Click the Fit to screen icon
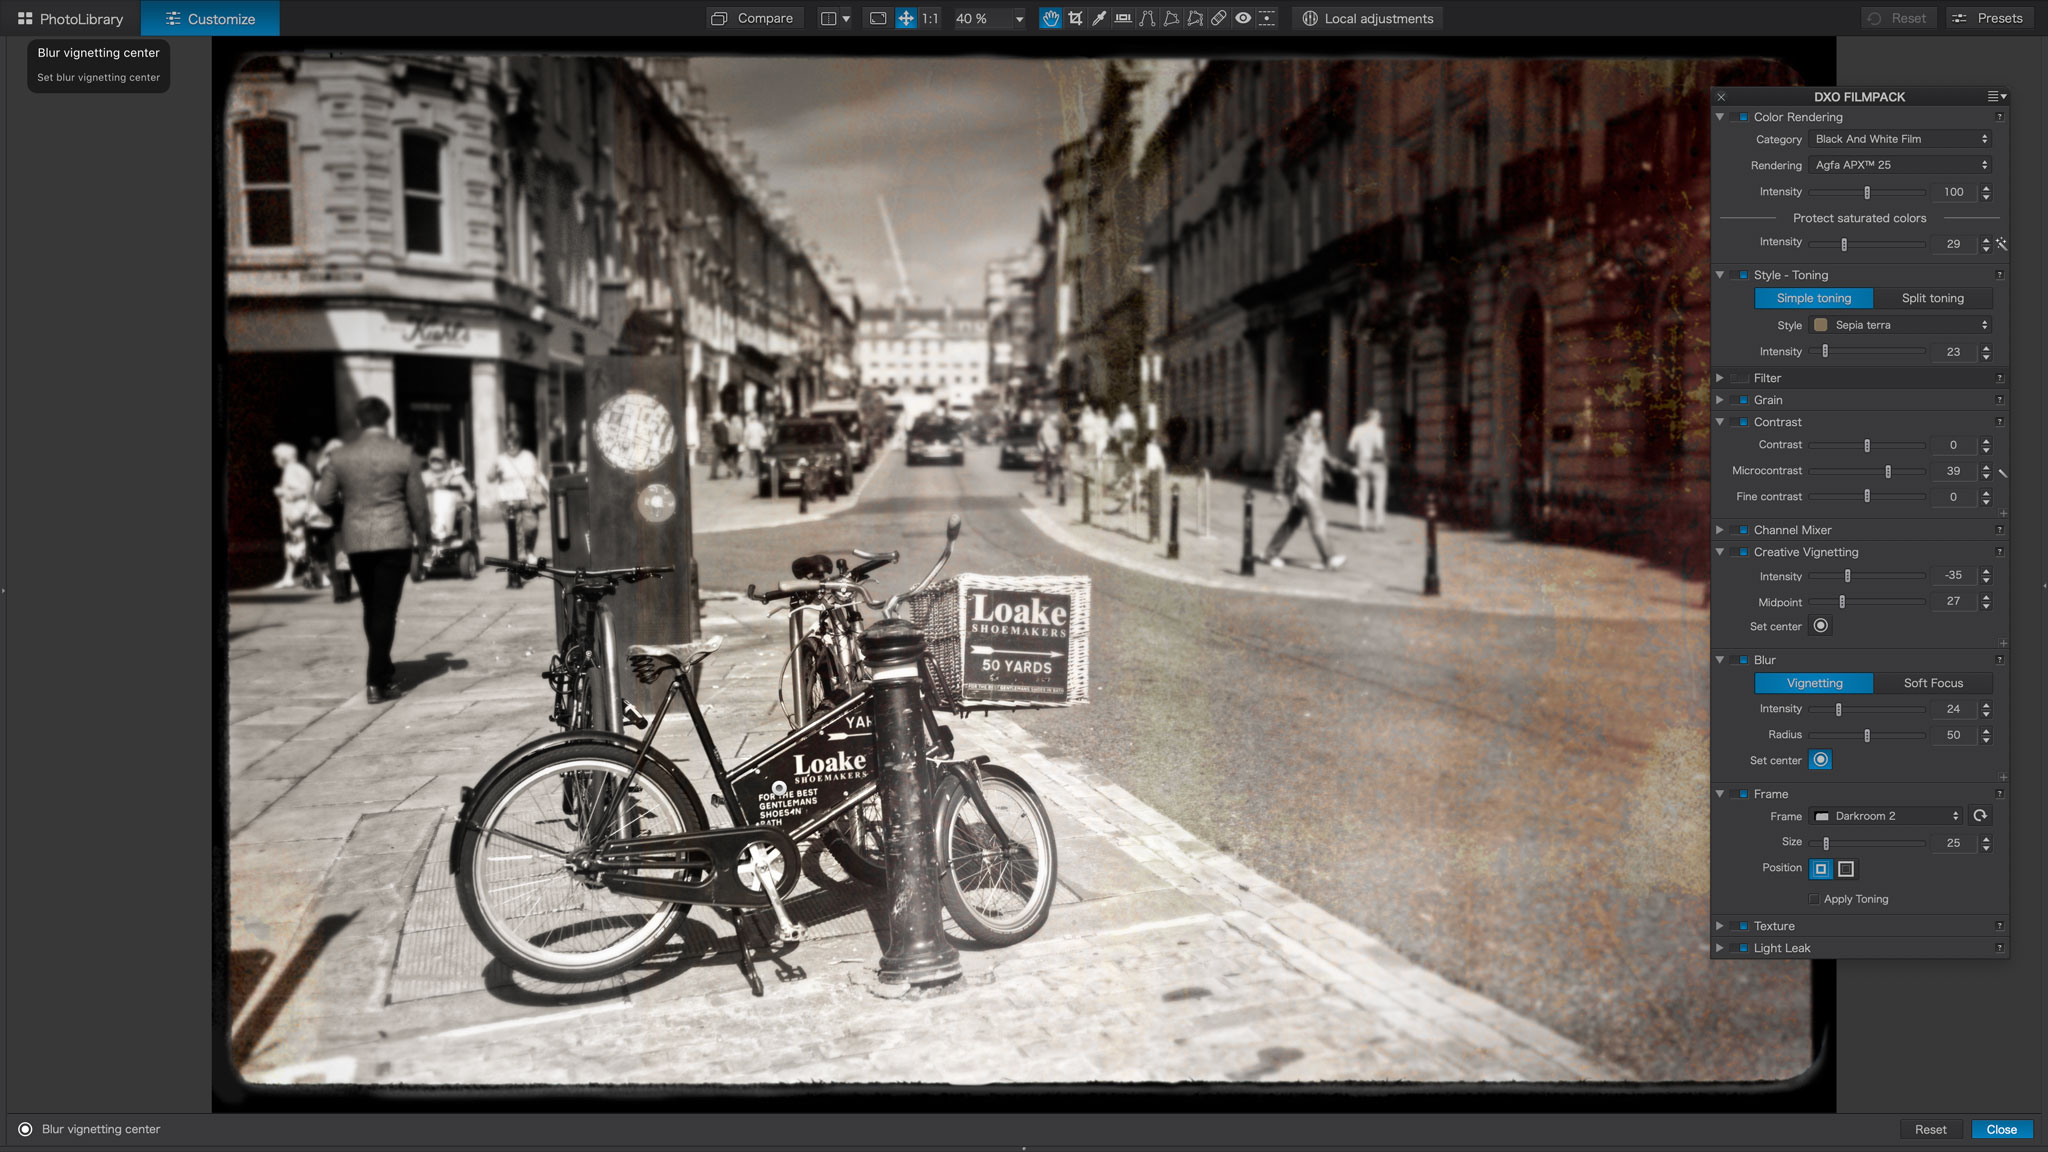Image resolution: width=2048 pixels, height=1152 pixels. [878, 18]
